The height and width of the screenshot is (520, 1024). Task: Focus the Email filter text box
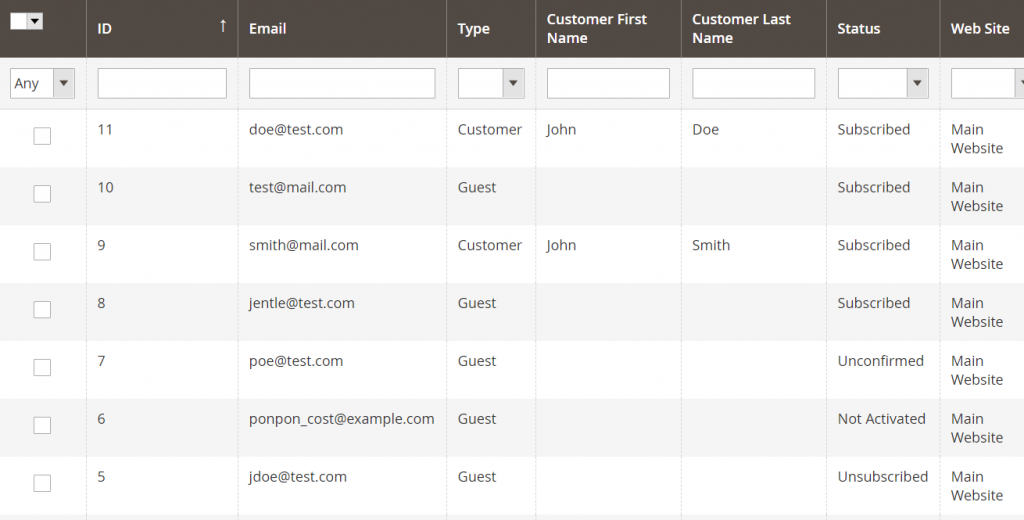[342, 84]
